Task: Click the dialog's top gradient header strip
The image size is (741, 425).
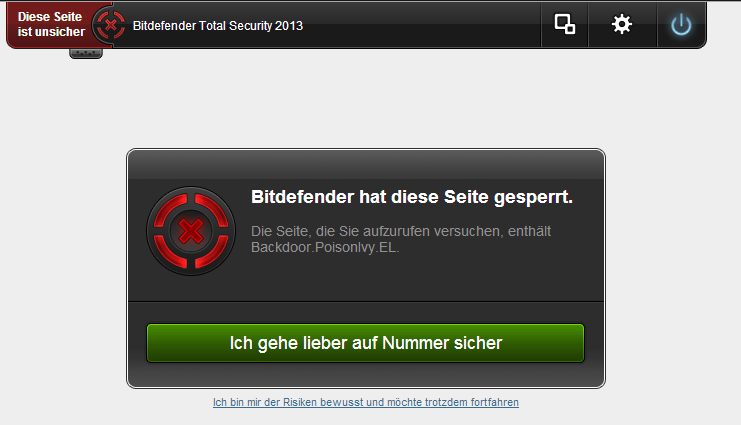Action: tap(366, 165)
